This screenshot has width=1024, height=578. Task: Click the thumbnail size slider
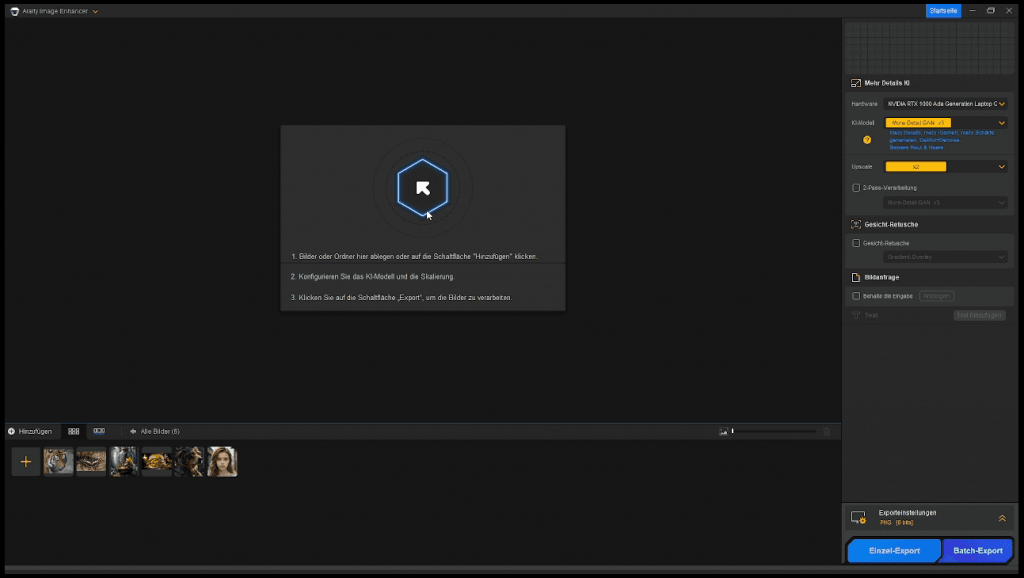[775, 432]
